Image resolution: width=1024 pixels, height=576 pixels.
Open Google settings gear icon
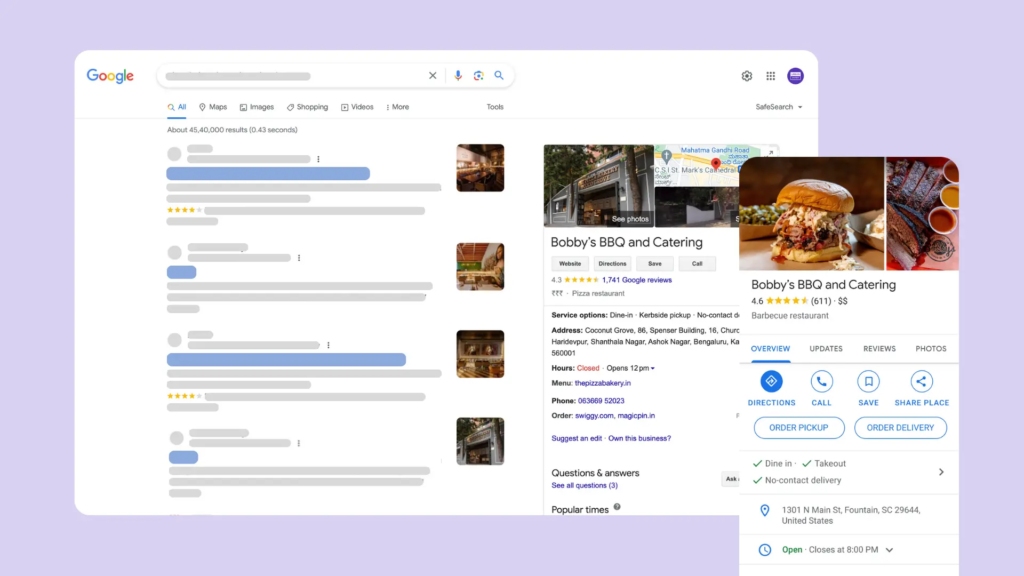[x=746, y=76]
